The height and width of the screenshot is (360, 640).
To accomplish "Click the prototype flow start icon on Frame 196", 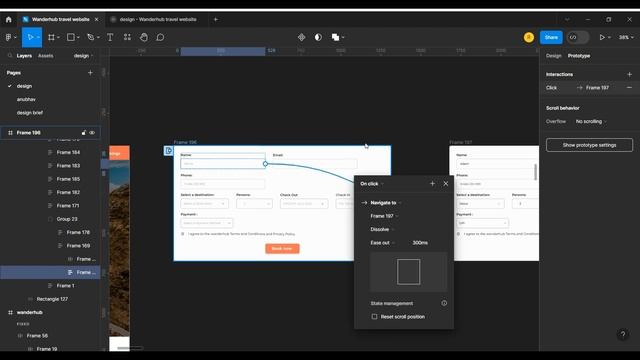I will tap(168, 151).
